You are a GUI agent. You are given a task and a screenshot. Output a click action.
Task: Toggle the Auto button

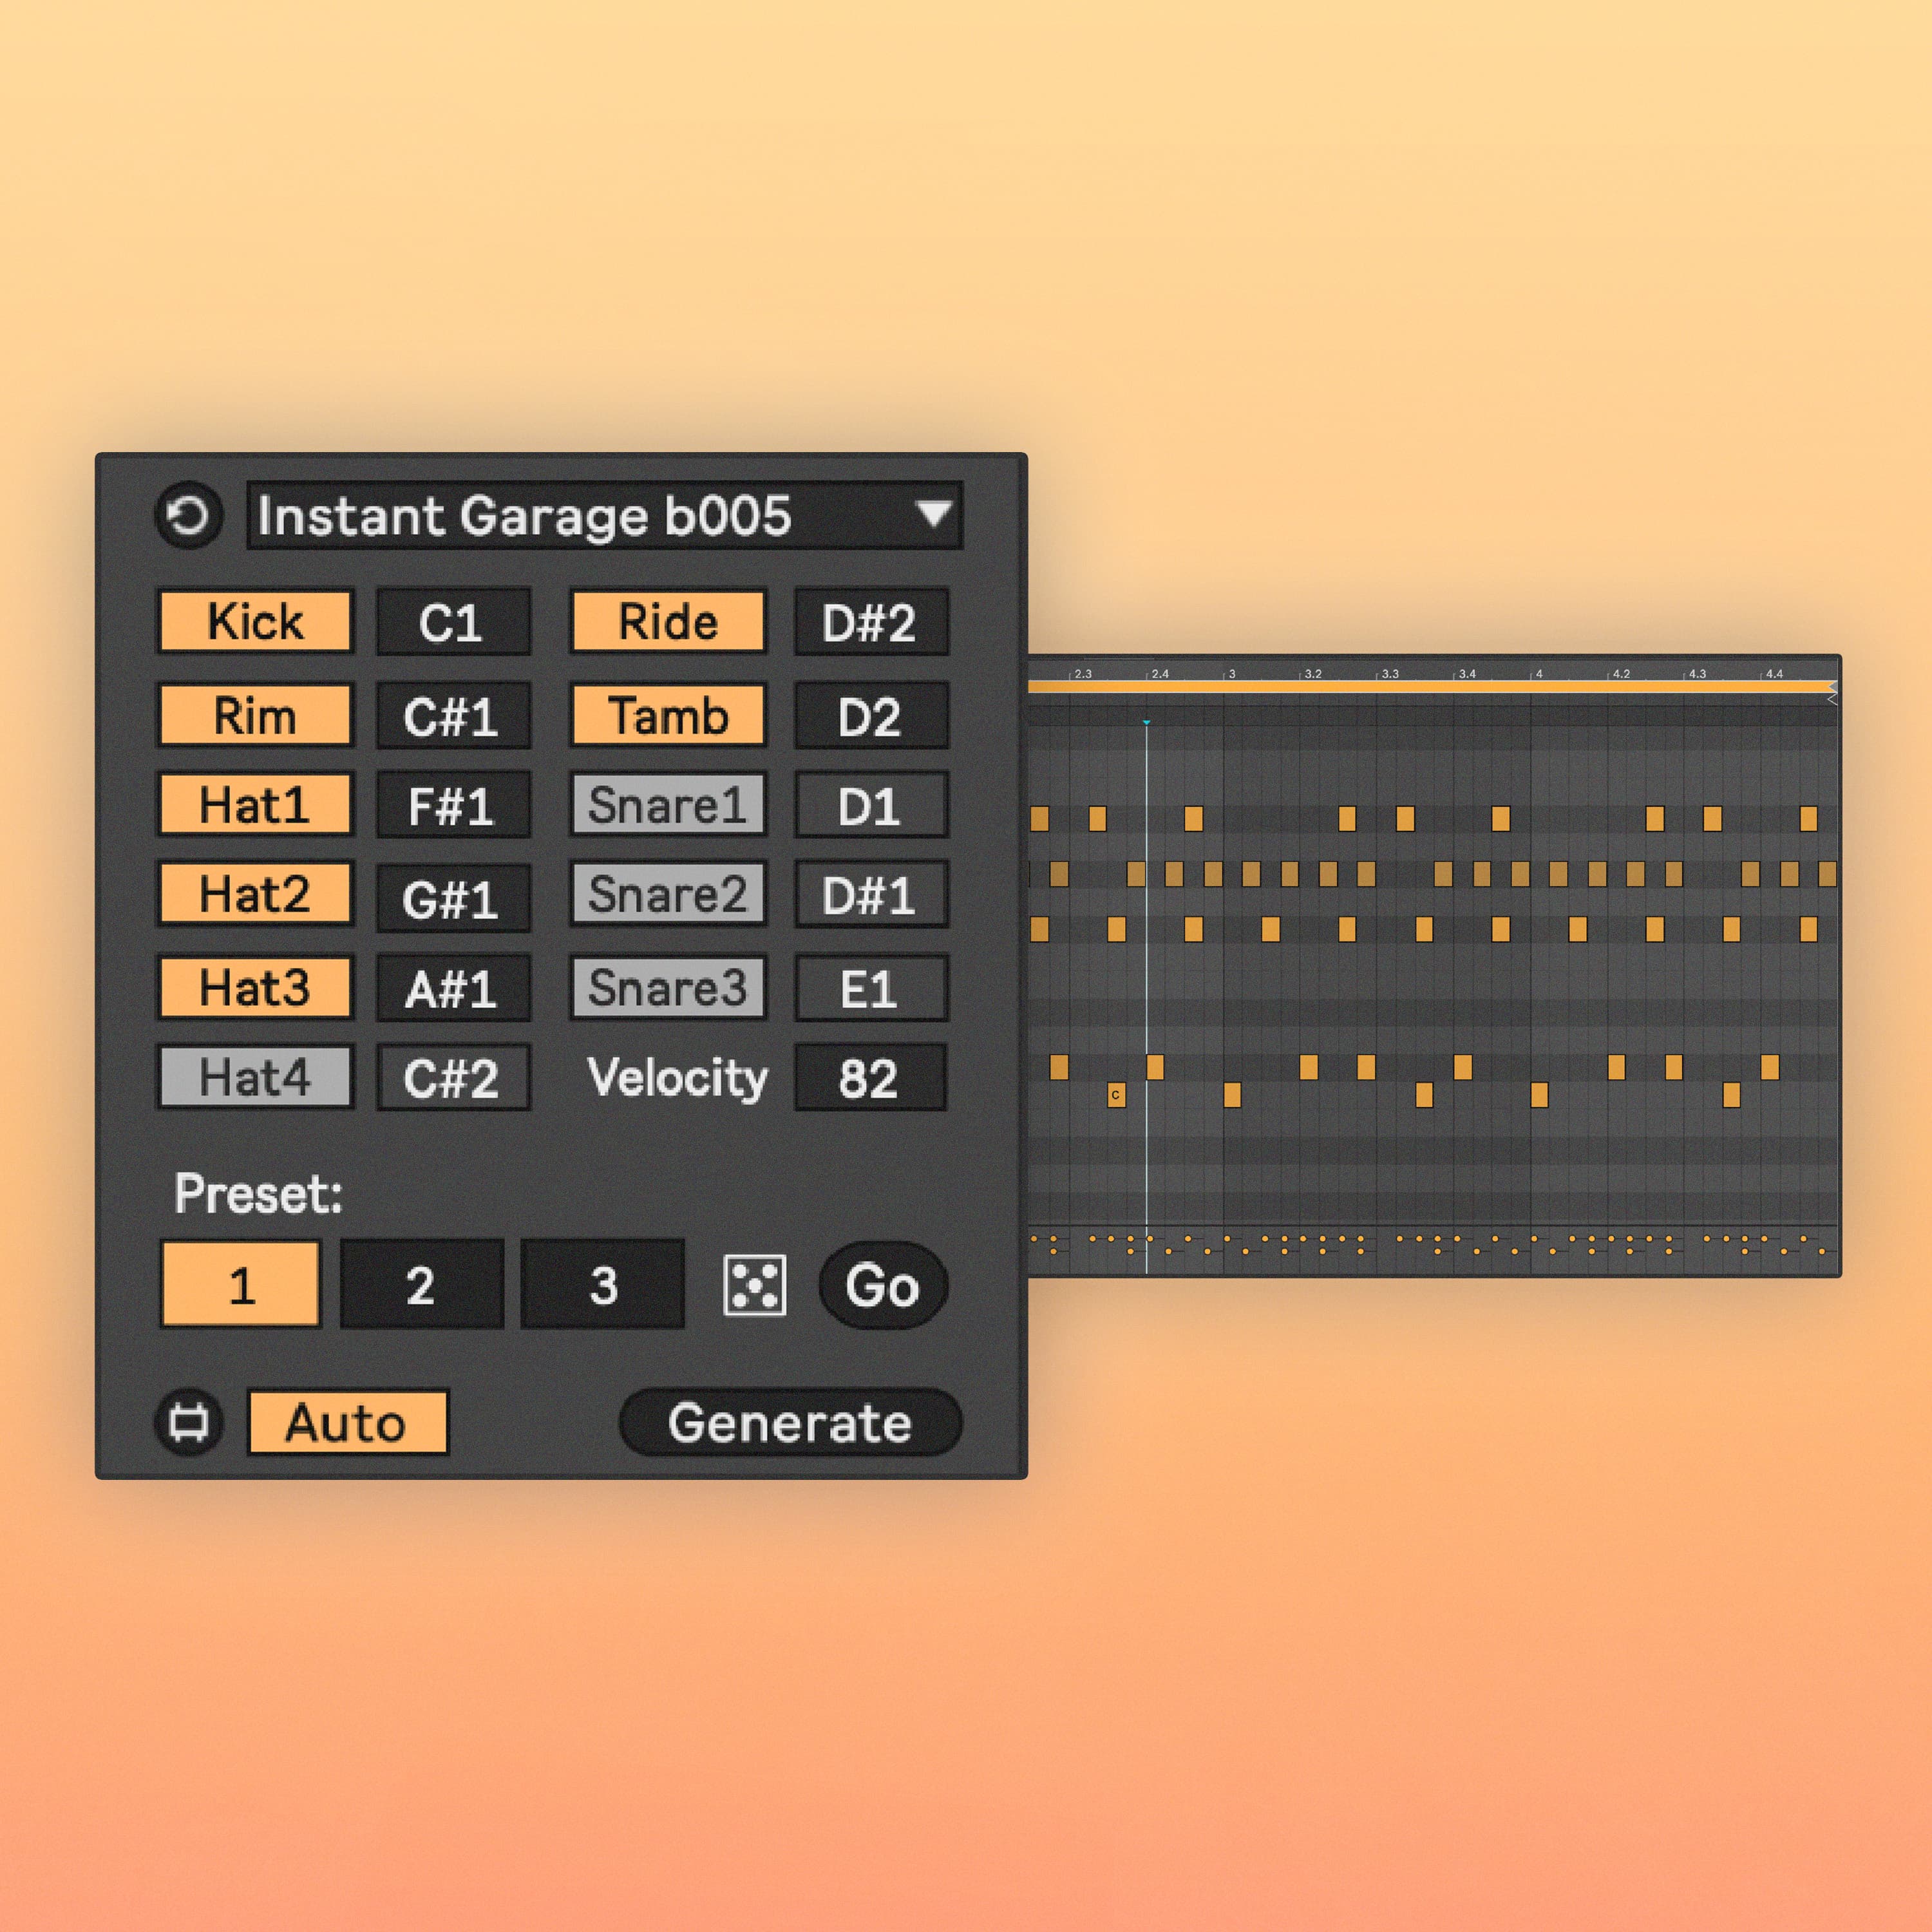(x=348, y=1422)
